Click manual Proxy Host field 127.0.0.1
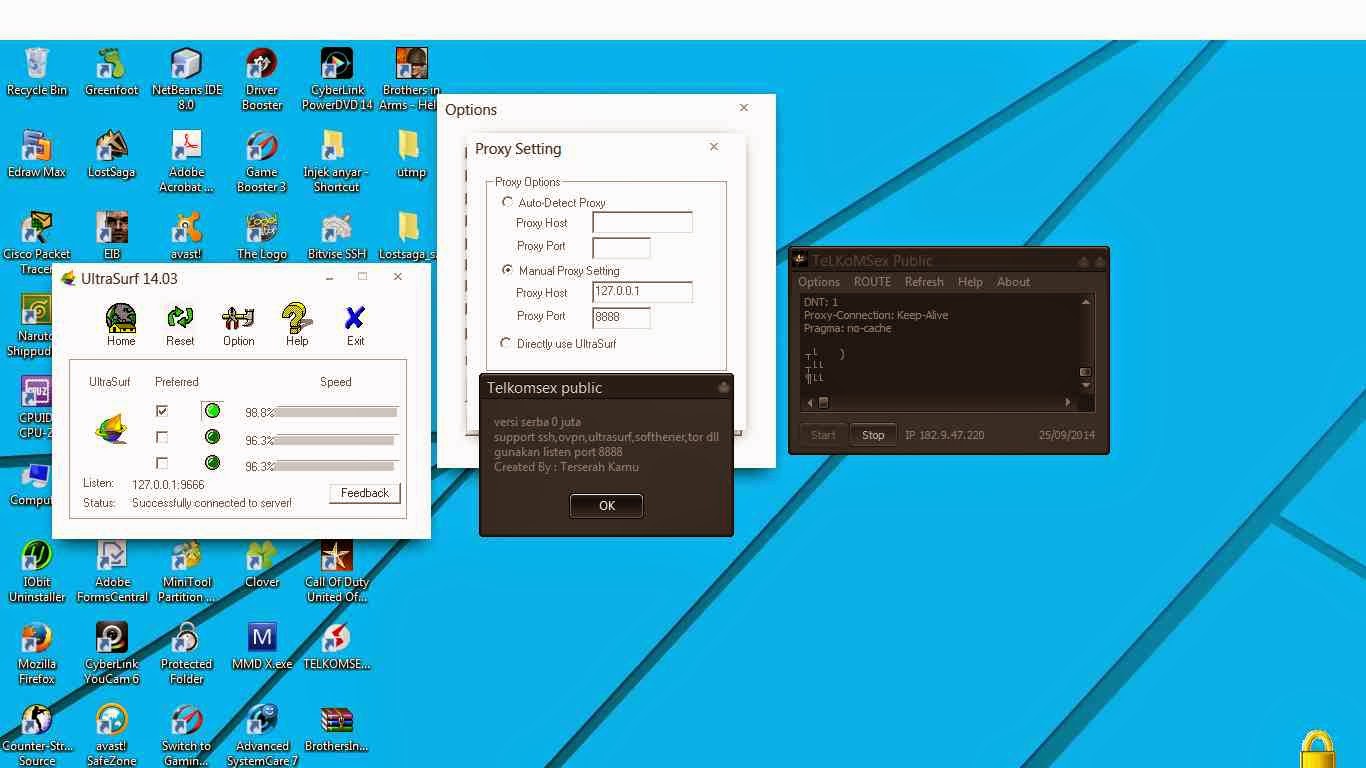This screenshot has width=1366, height=768. click(642, 292)
